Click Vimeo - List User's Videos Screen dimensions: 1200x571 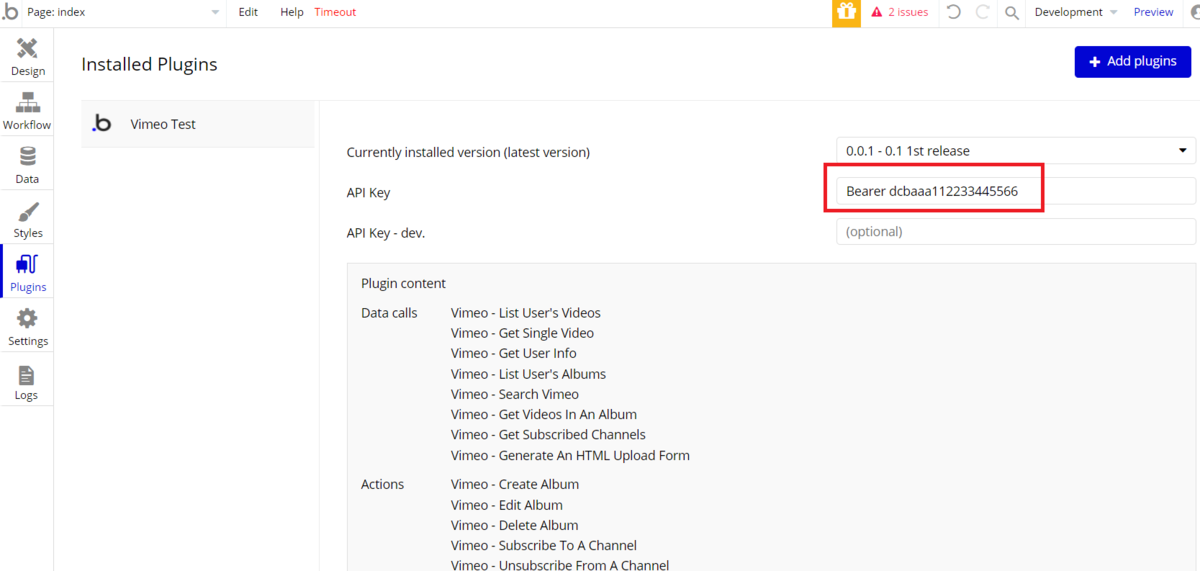tap(526, 313)
